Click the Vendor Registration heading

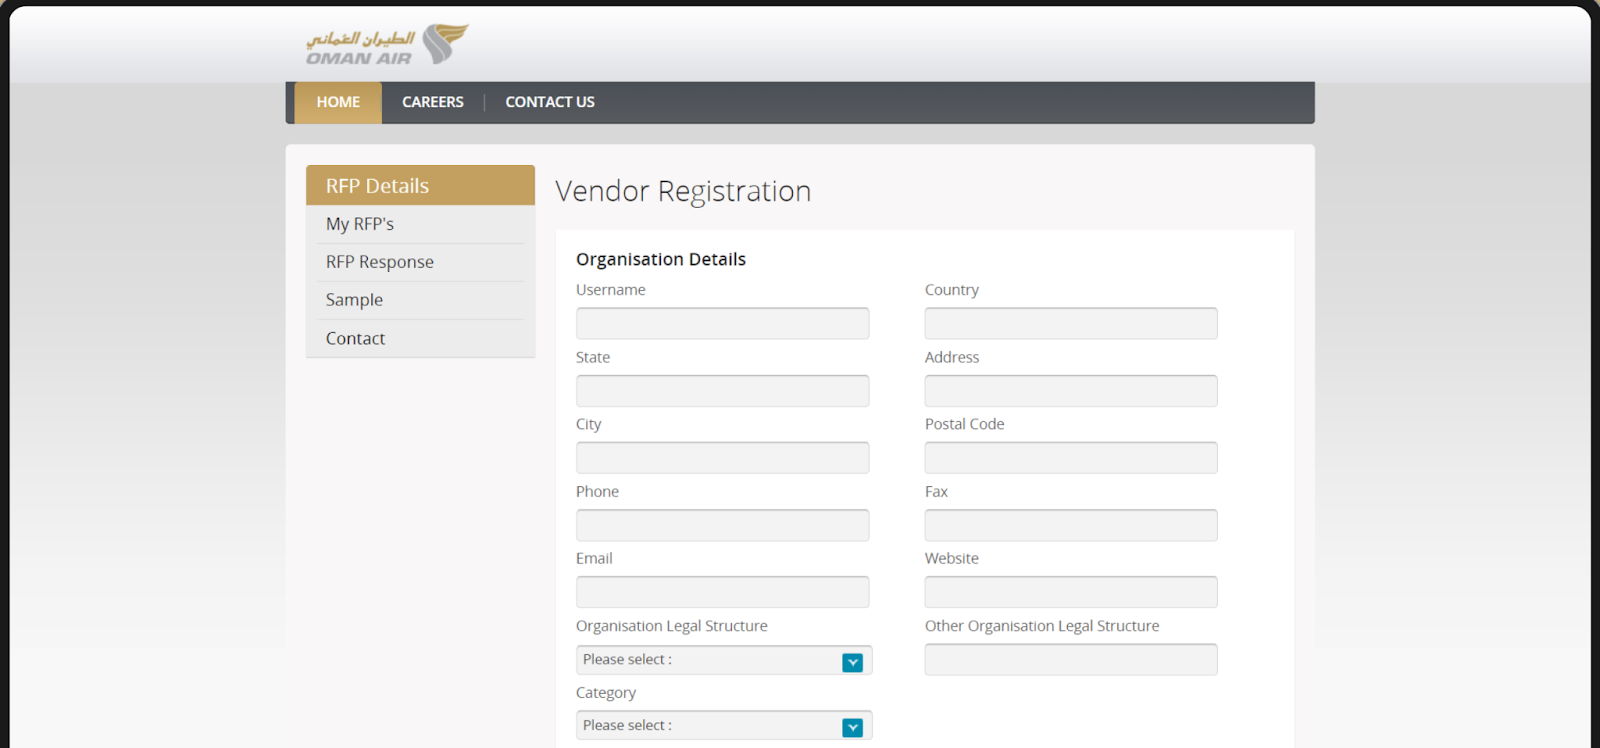click(x=683, y=191)
